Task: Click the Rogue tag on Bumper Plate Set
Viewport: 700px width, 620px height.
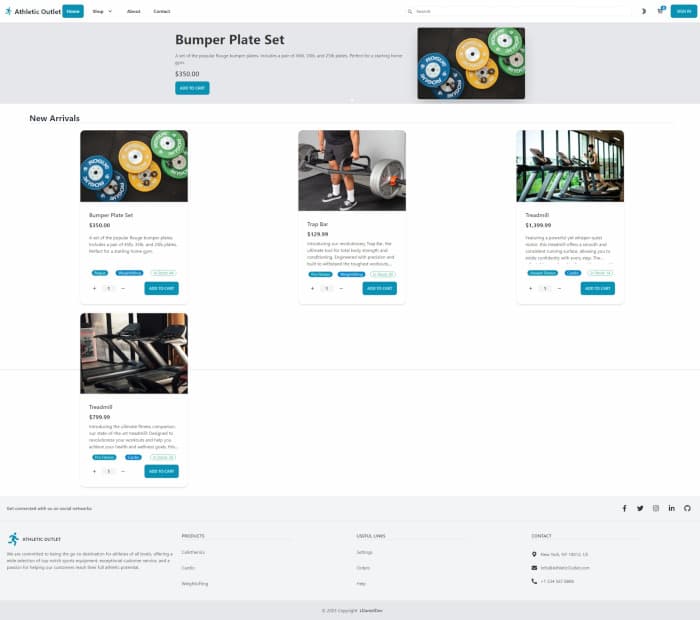Action: [100, 273]
